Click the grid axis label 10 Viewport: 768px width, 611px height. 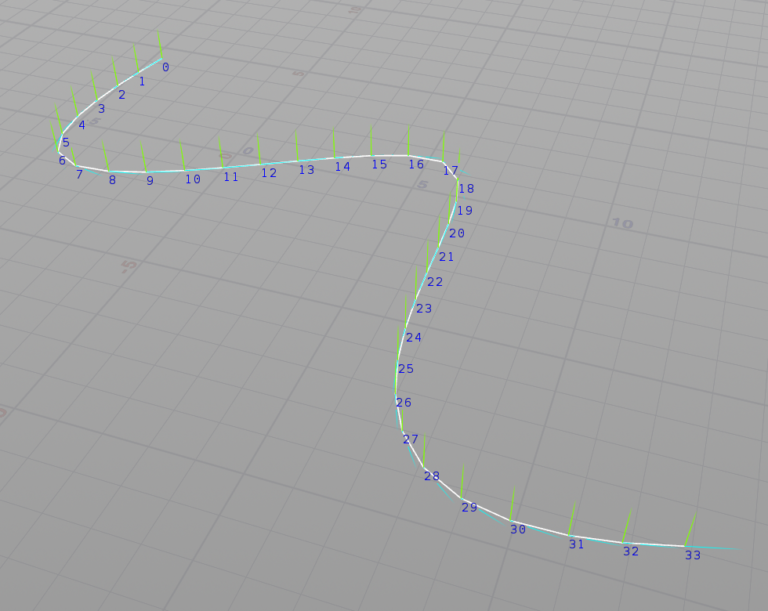(x=622, y=223)
